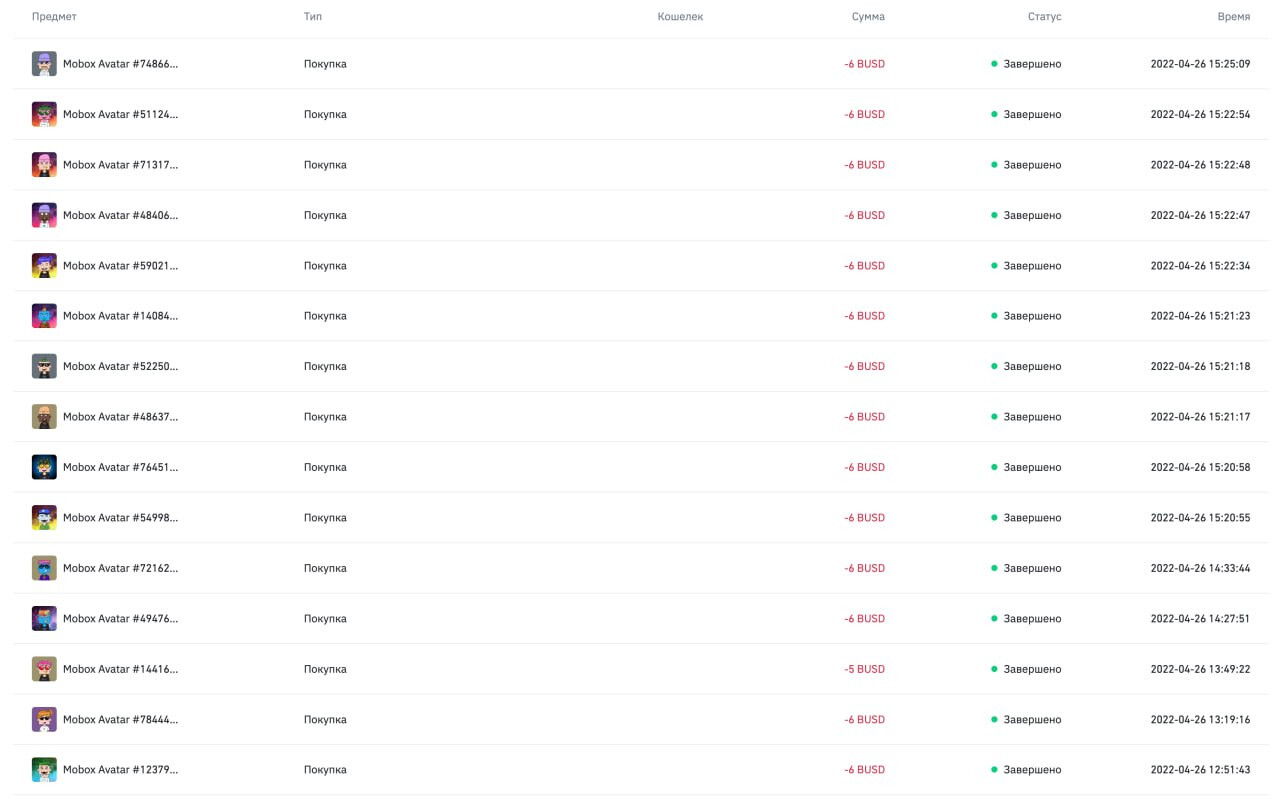The width and height of the screenshot is (1280, 804).
Task: Click the timestamp 2022-04-26 14:33:44
Action: tap(1200, 568)
